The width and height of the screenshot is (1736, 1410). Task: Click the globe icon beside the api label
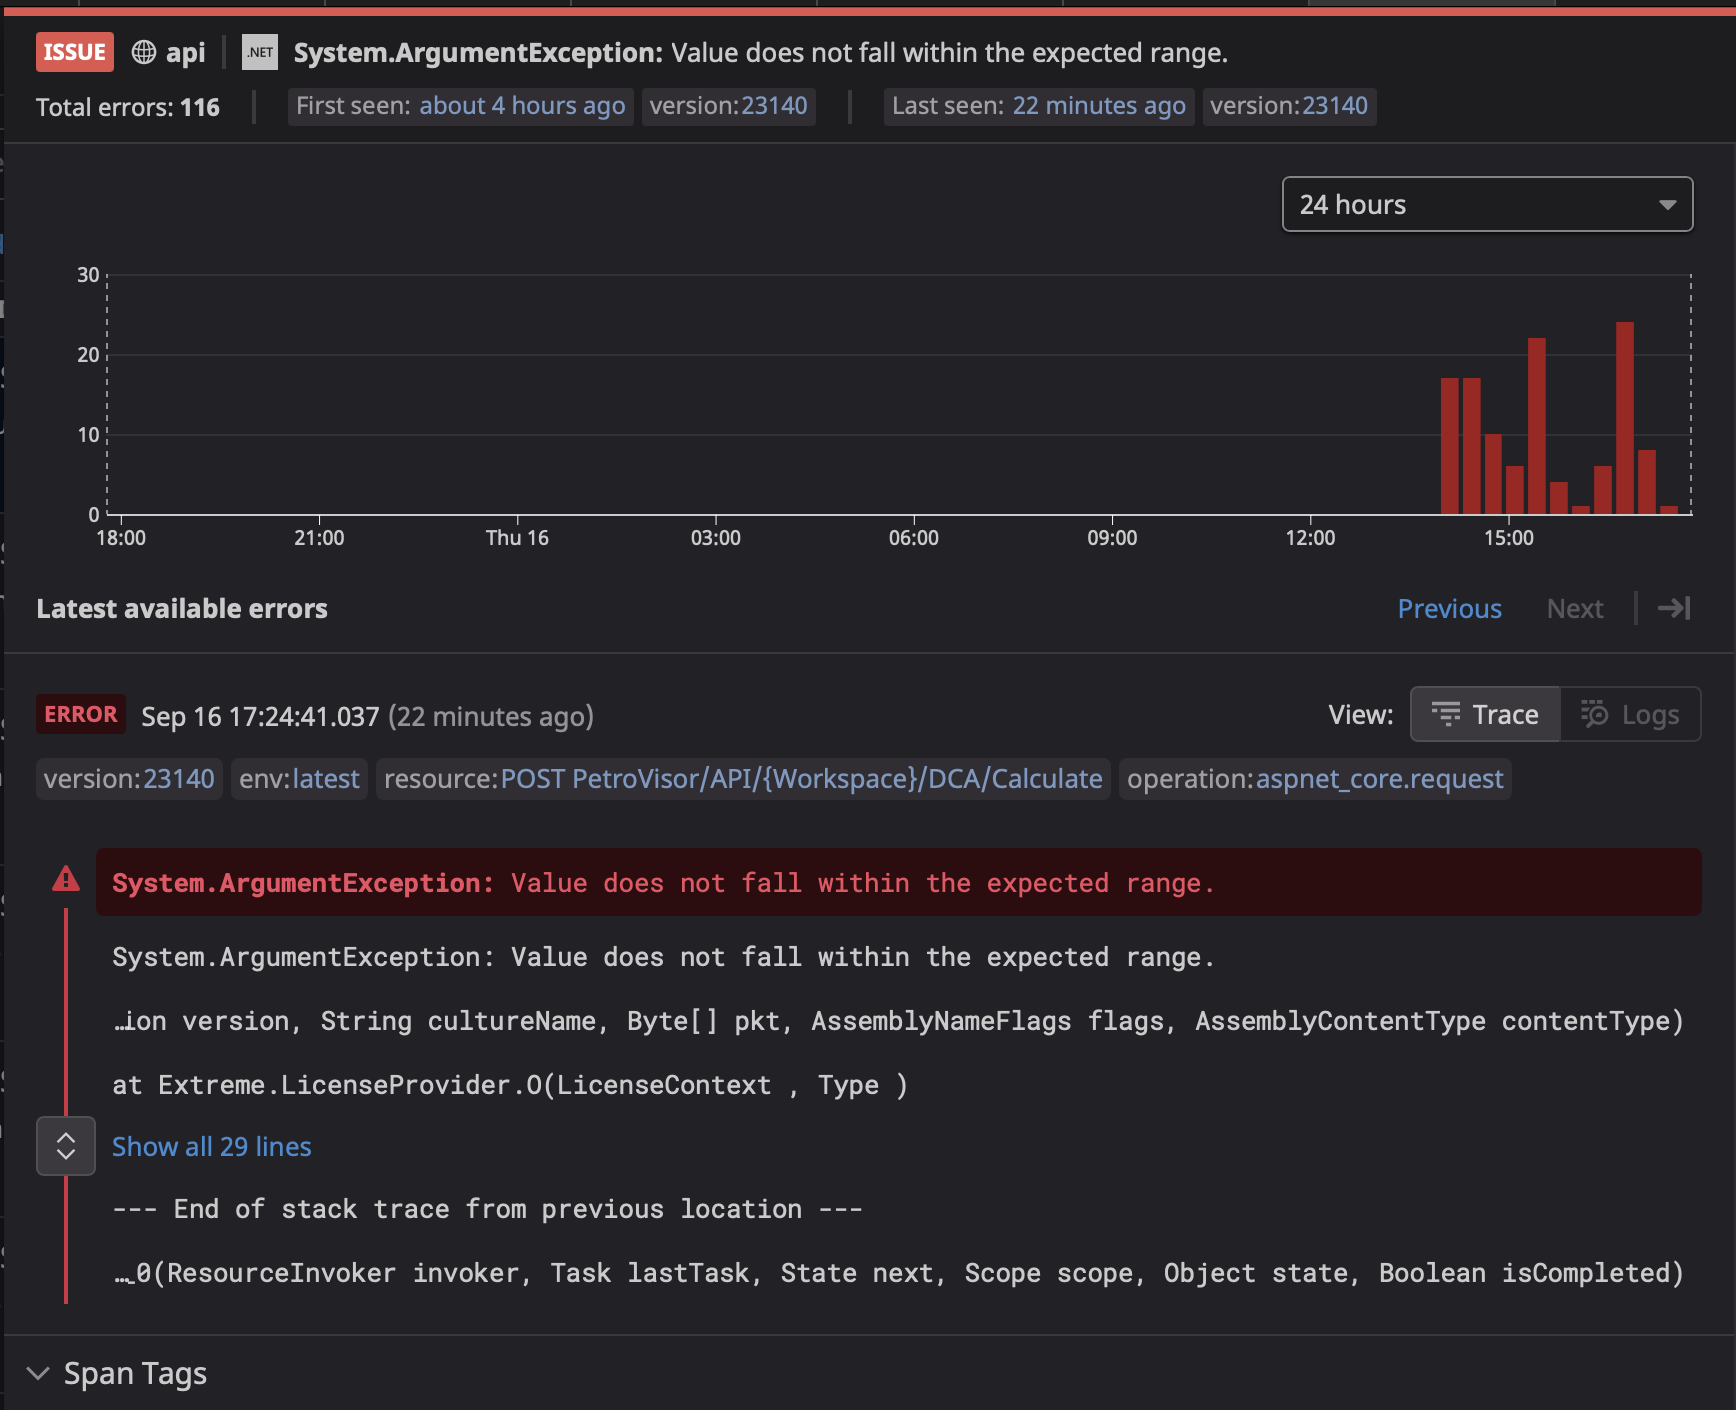143,52
